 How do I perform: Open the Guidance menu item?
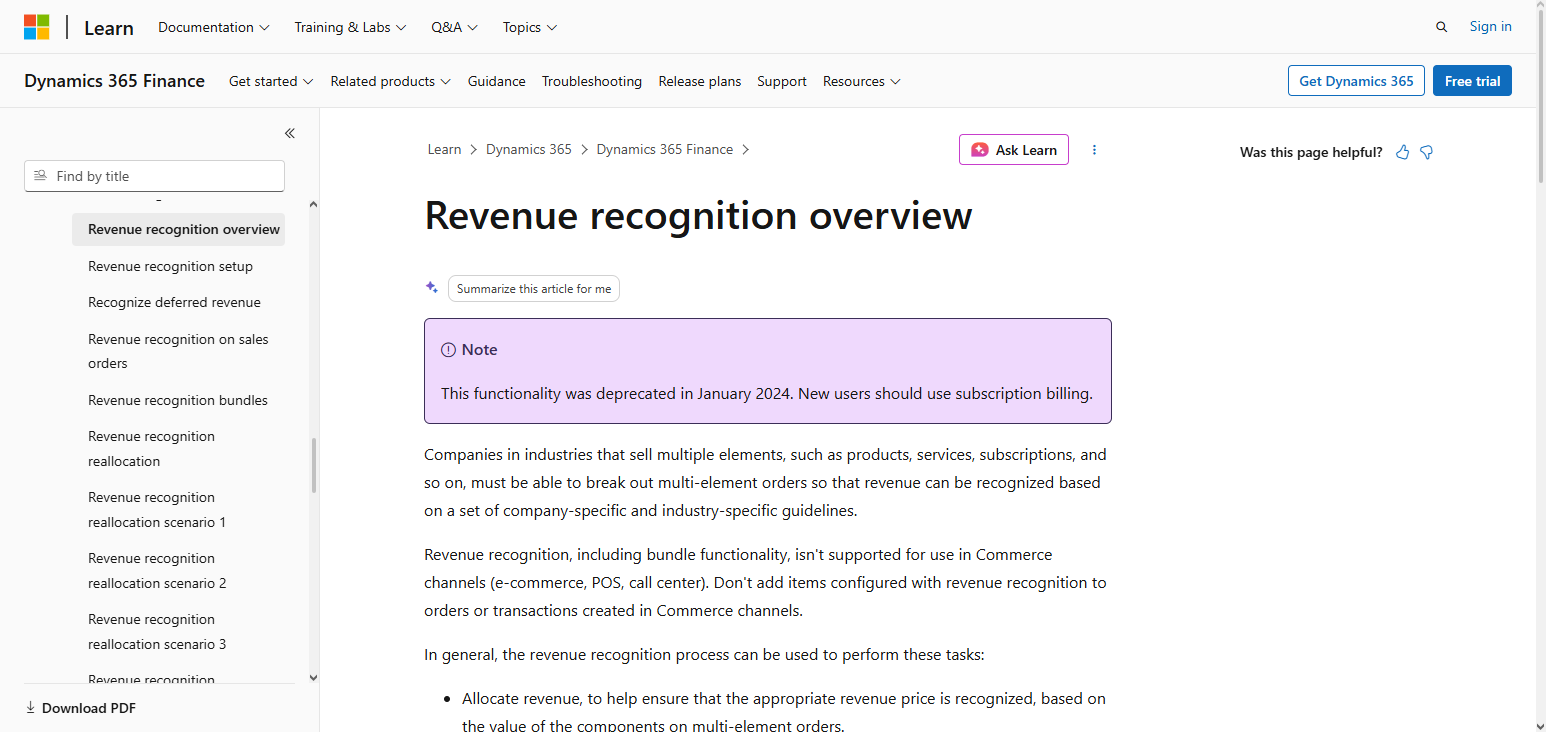[x=496, y=81]
